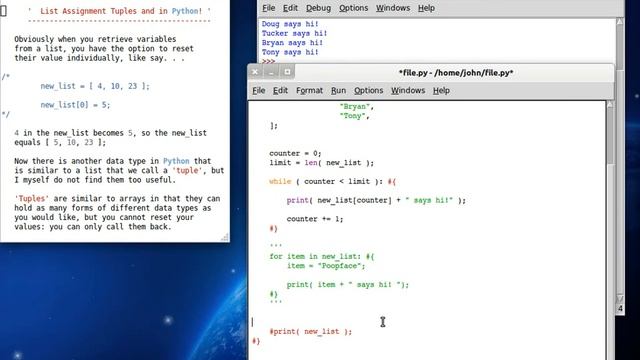The width and height of the screenshot is (640, 360).
Task: Open Help menu in Python shell window
Action: coord(426,8)
